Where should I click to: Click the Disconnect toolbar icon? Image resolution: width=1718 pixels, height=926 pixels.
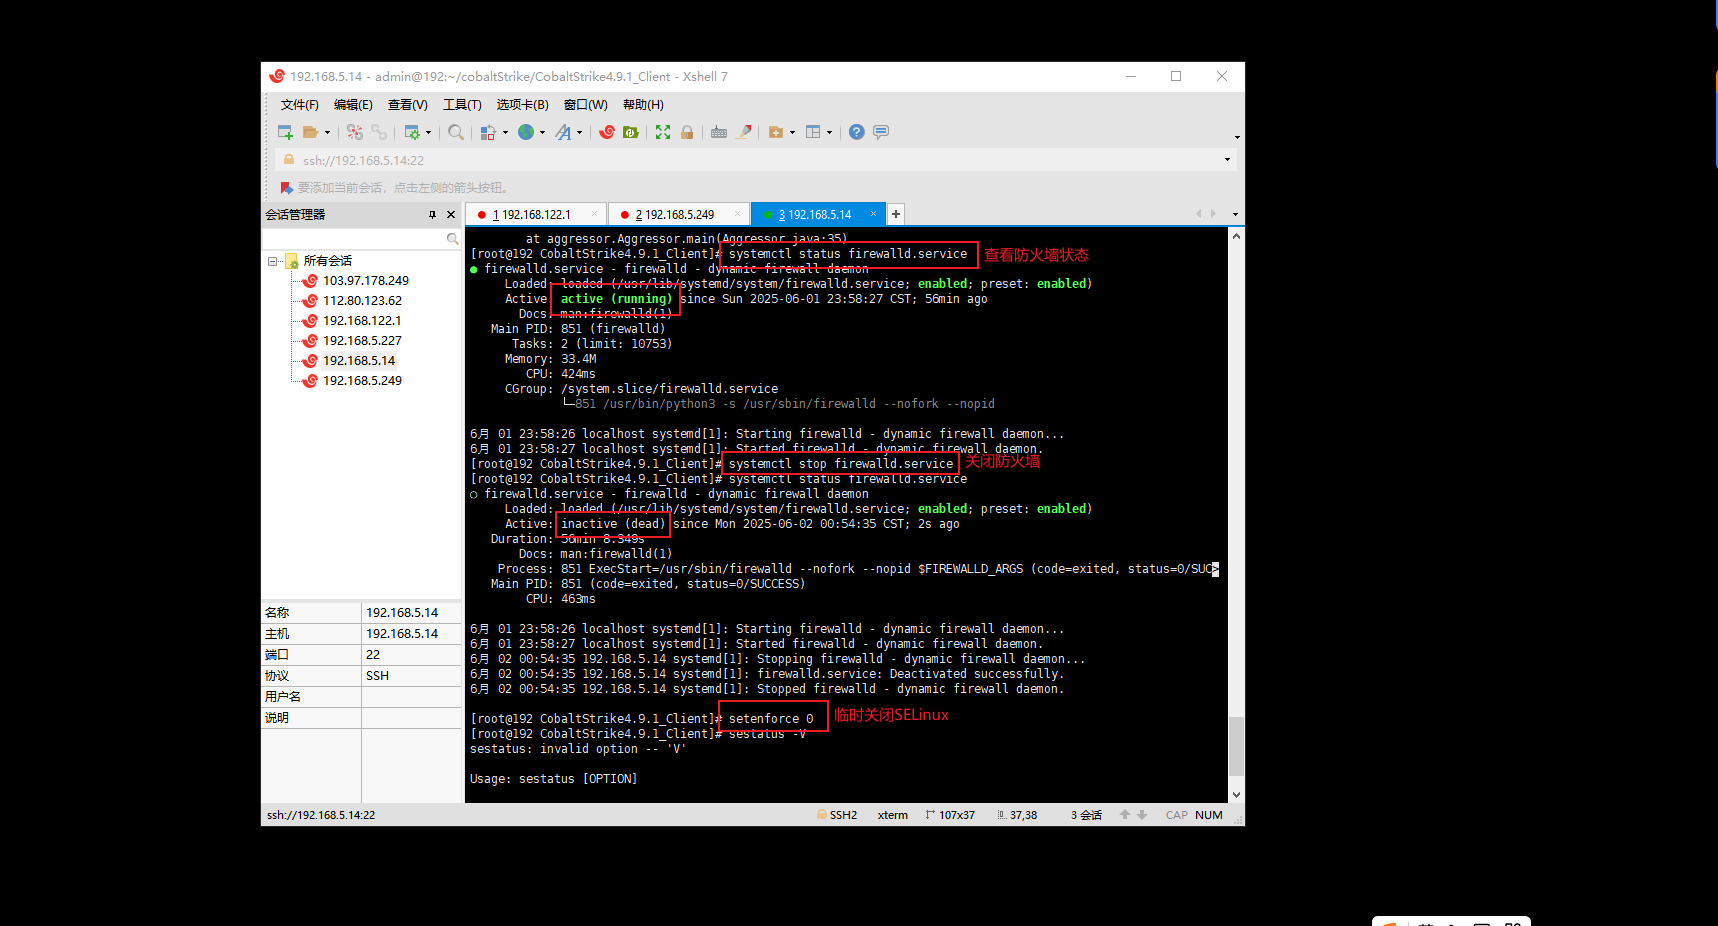(x=355, y=132)
